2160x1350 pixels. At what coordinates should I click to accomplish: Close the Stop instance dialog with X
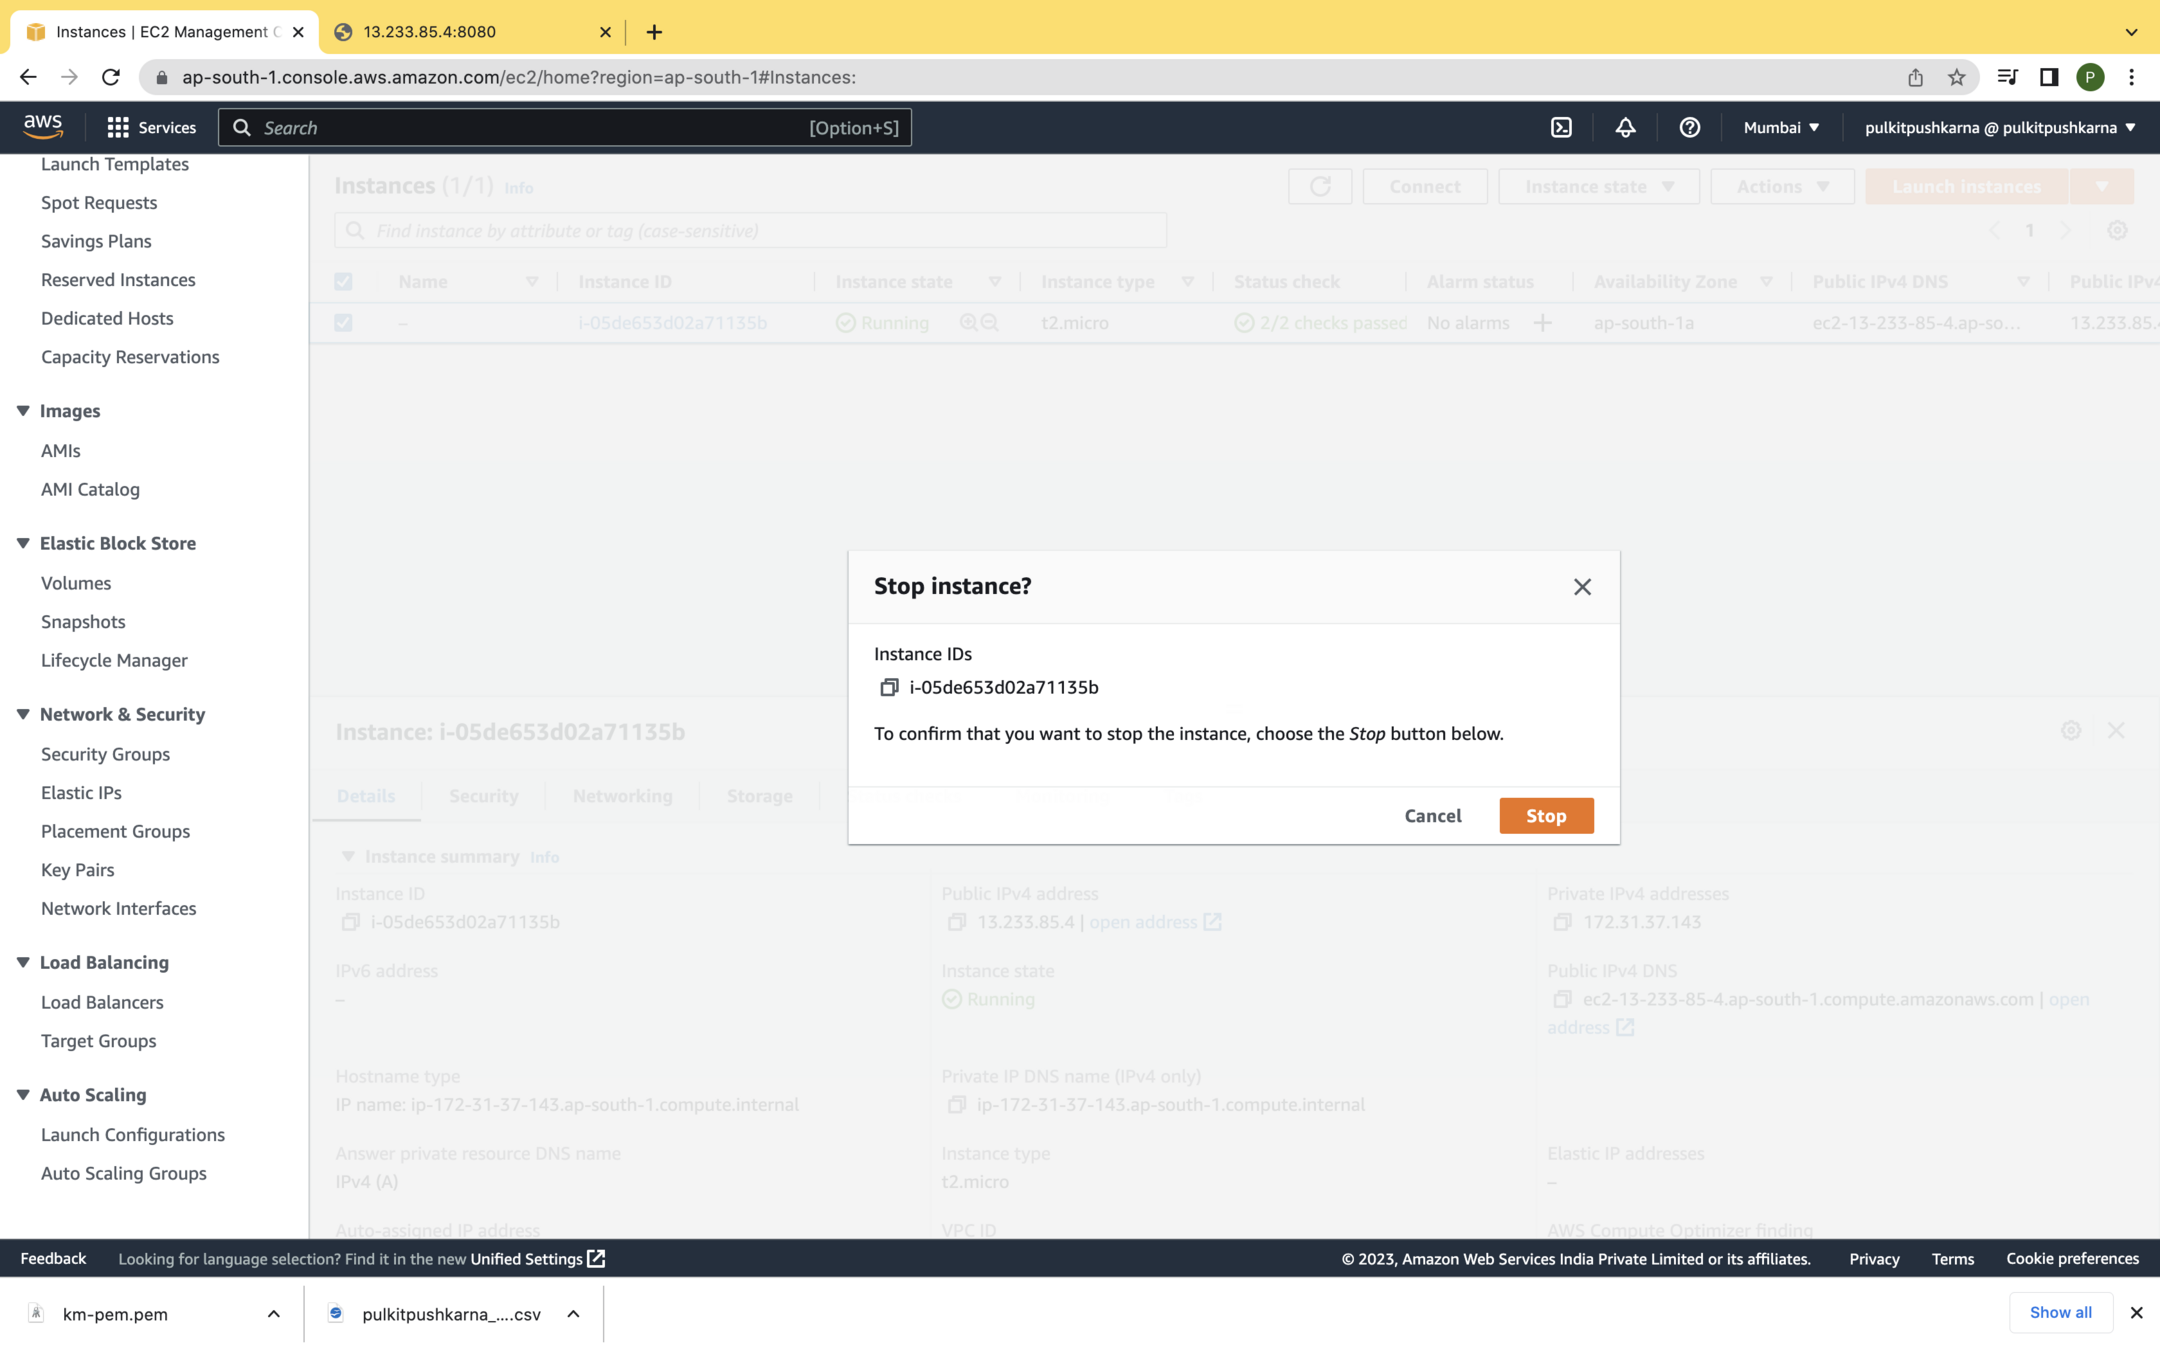point(1581,587)
